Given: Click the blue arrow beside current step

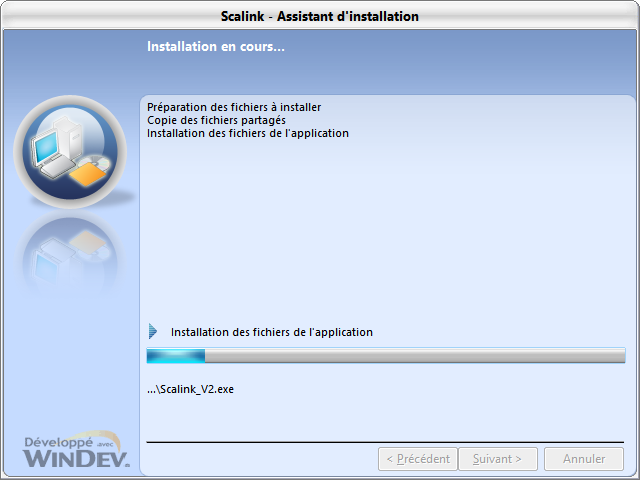Looking at the screenshot, I should coord(153,332).
